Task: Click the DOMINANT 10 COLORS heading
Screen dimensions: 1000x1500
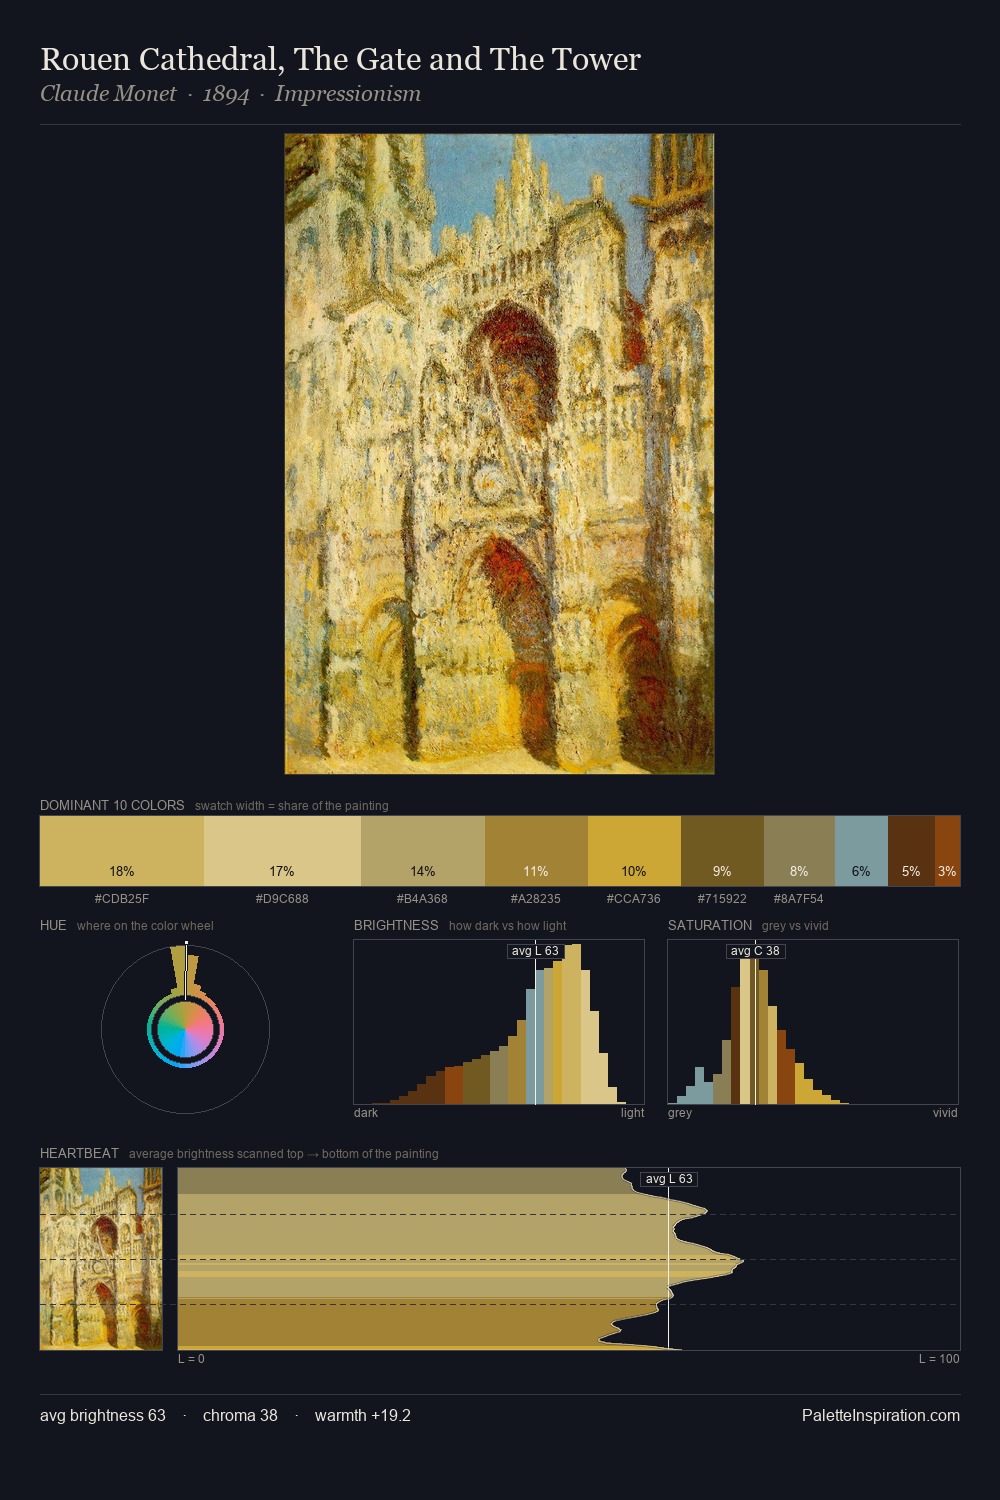Action: click(112, 805)
